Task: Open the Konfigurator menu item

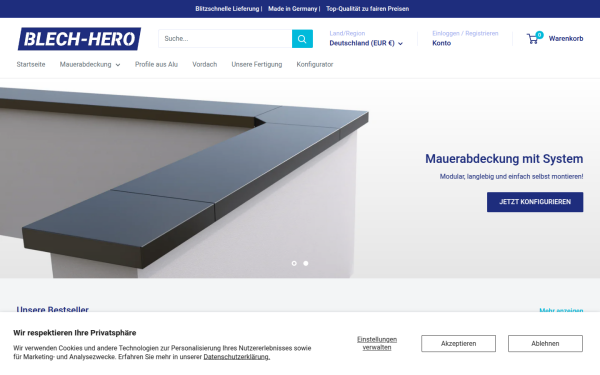Action: (x=315, y=64)
